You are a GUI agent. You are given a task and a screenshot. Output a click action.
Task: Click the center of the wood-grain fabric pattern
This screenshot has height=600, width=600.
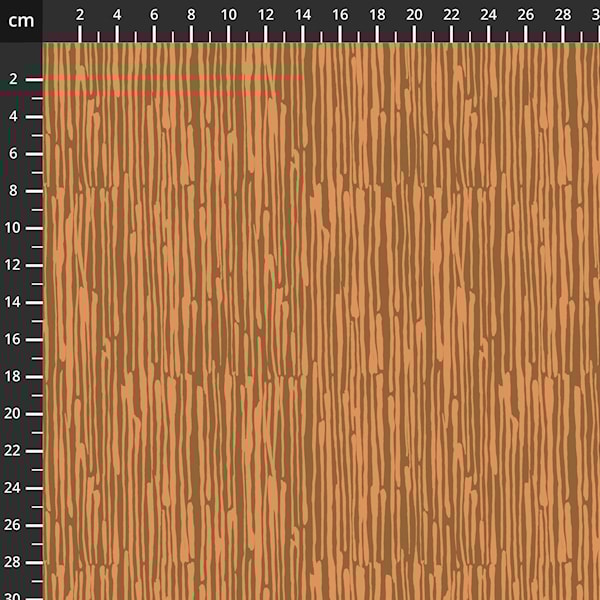pyautogui.click(x=321, y=321)
